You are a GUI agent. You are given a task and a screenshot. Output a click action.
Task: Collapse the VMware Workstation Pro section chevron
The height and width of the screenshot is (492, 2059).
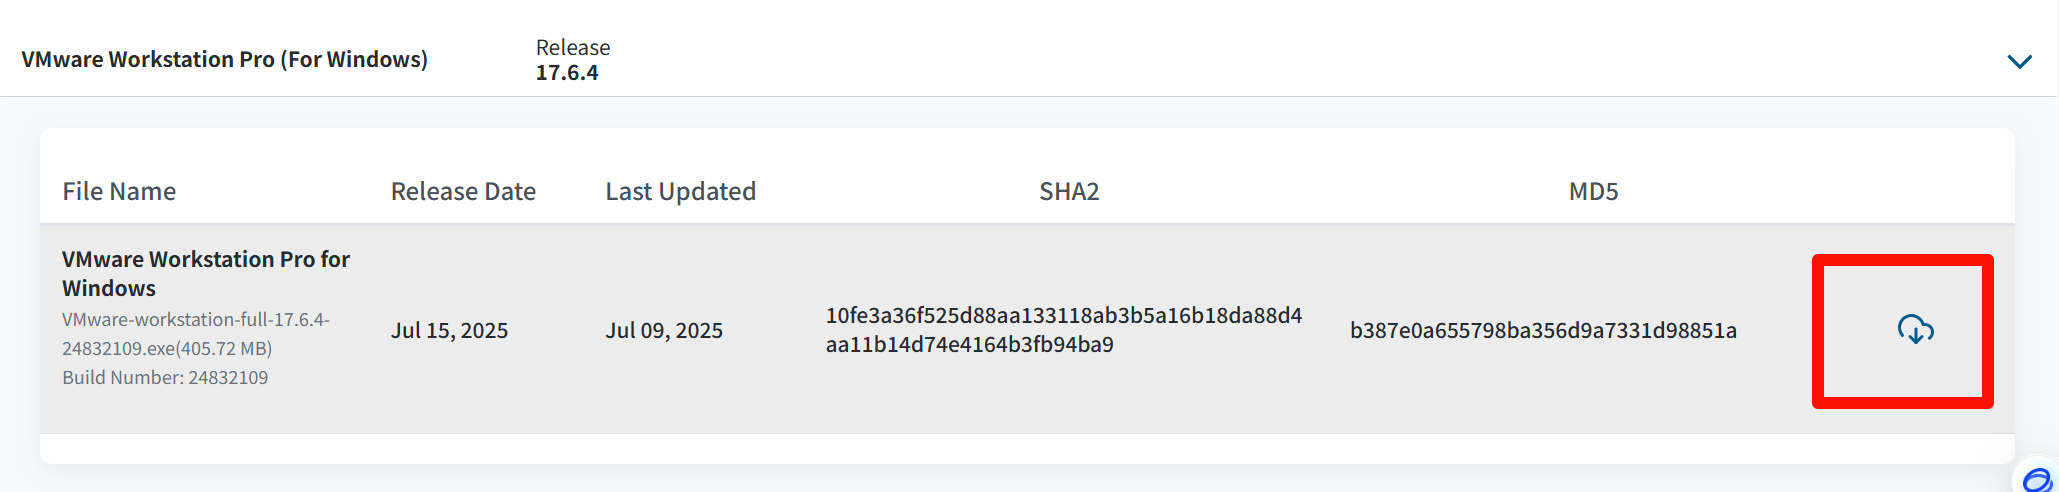point(2019,62)
